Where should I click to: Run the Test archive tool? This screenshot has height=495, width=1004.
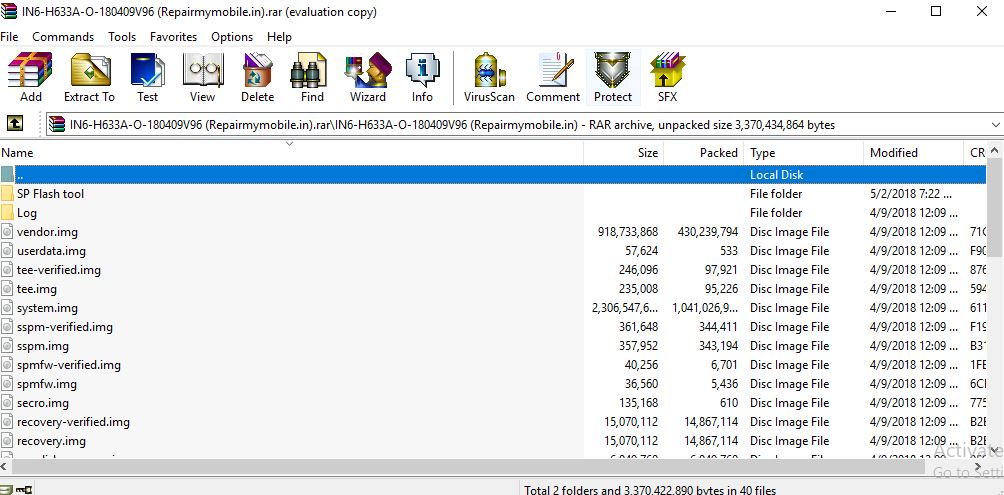pos(147,78)
